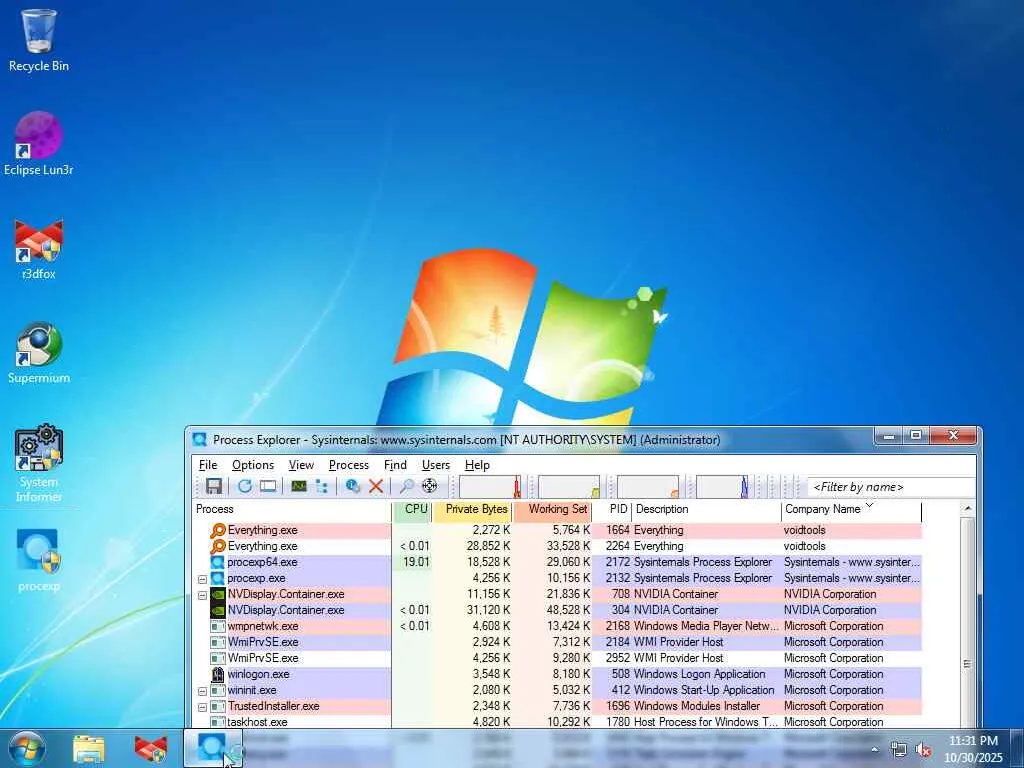Click the Process Explorer taskbar button
This screenshot has width=1024, height=768.
click(x=213, y=748)
